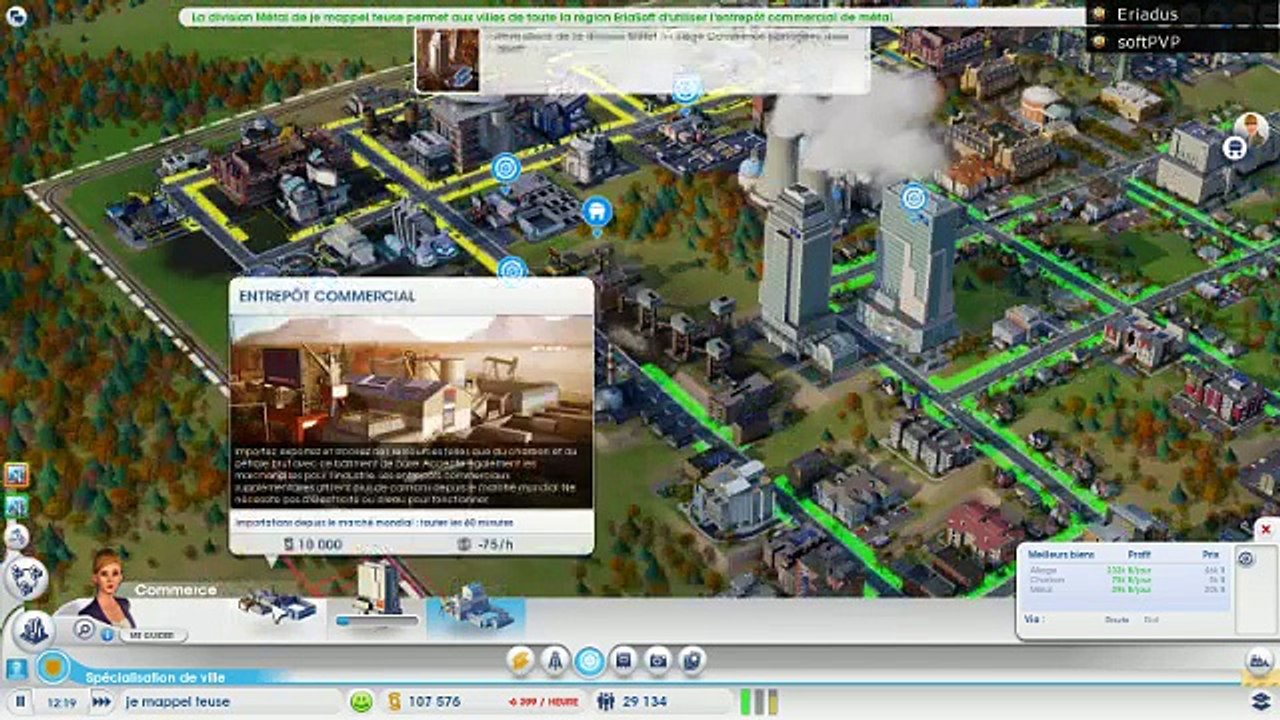1280x720 pixels.
Task: Open the blue info icon next to ME GUIDER
Action: 107,634
